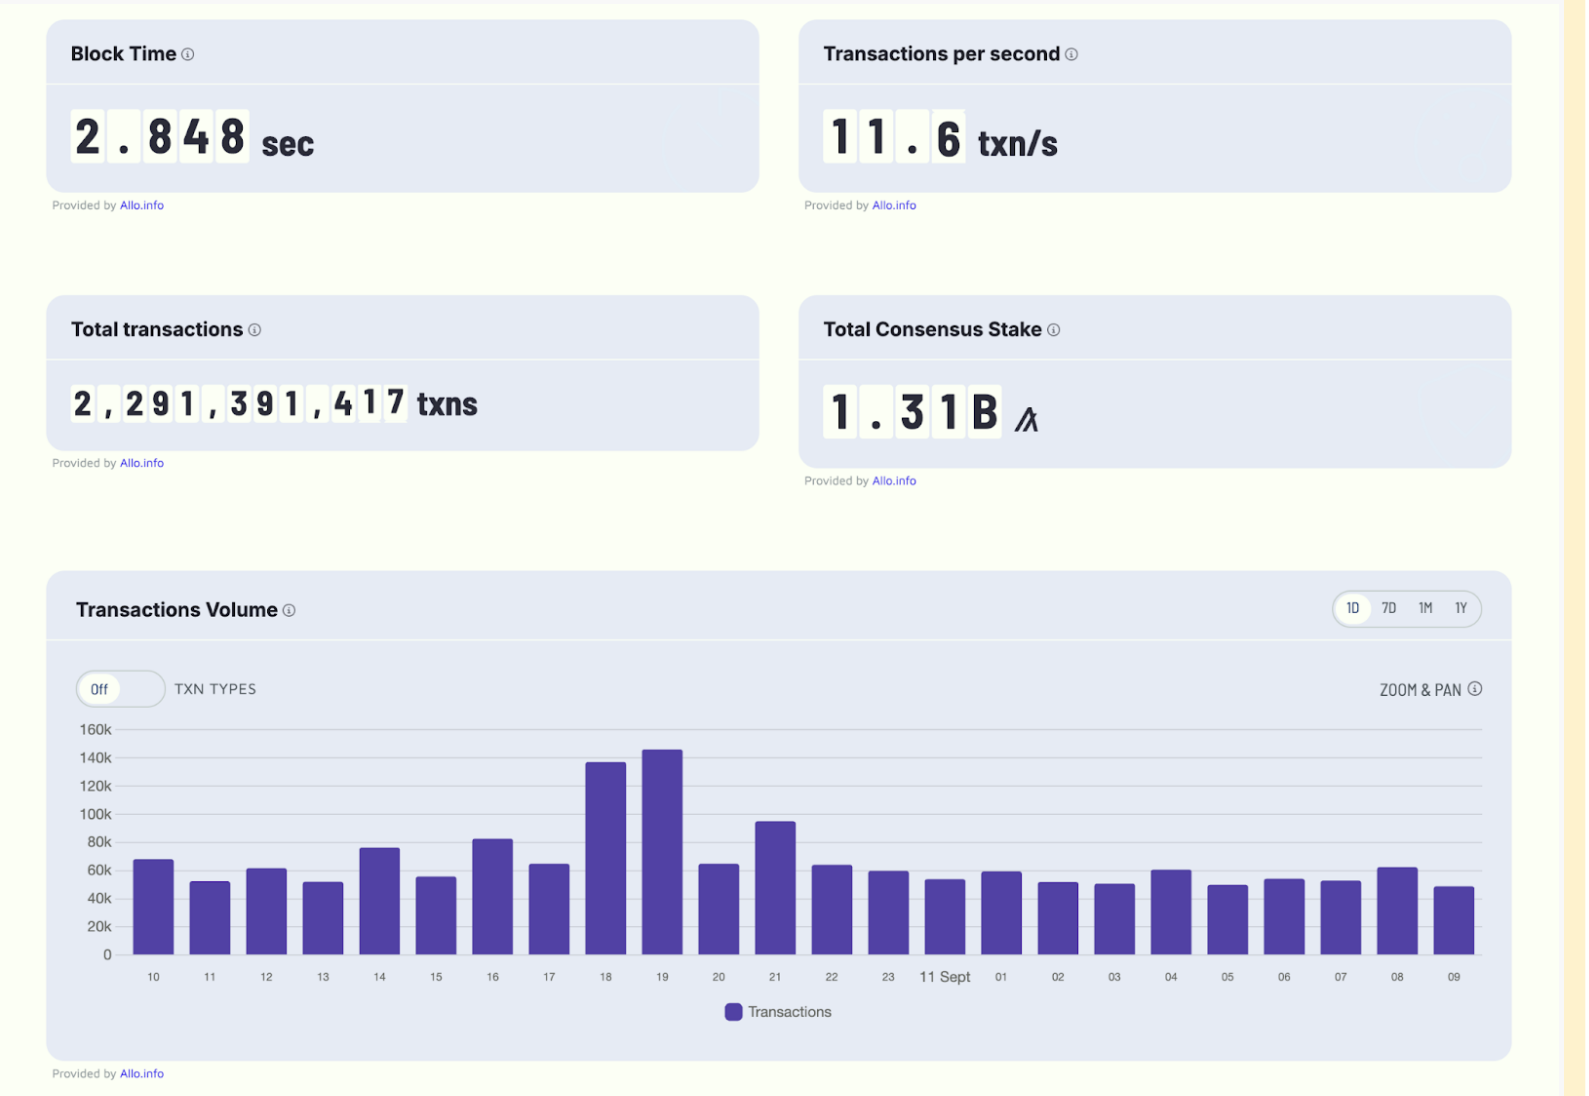Click the Block Time info icon
Viewport: 1589px width, 1096px height.
188,55
